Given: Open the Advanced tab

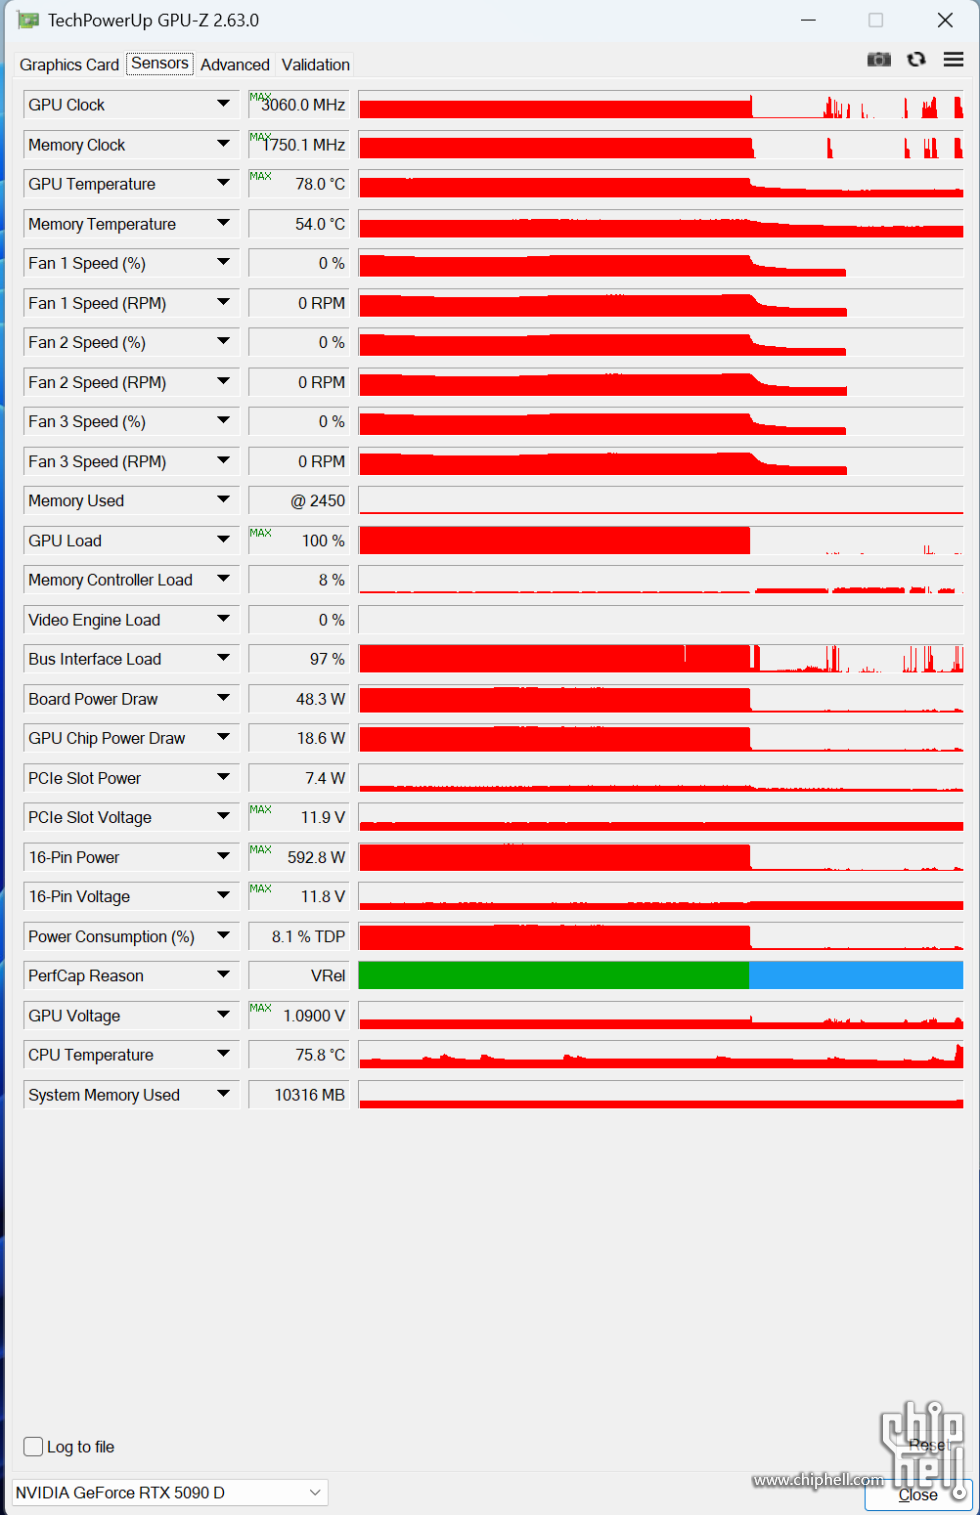Looking at the screenshot, I should pos(235,65).
